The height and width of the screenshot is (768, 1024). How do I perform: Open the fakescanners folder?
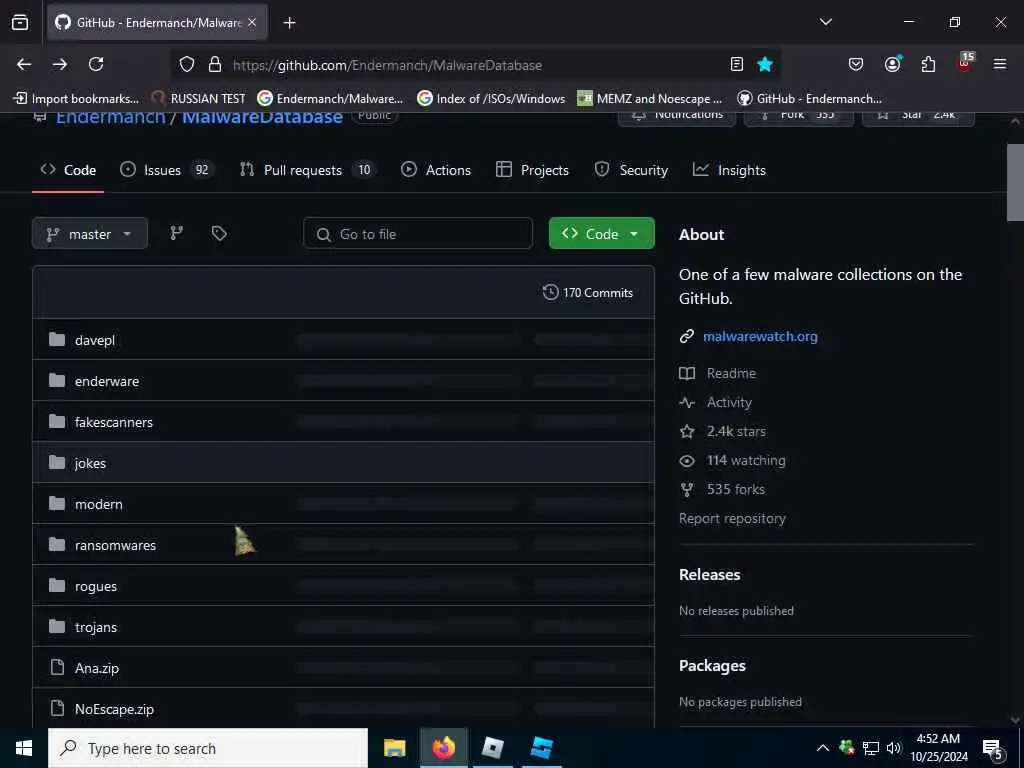(114, 423)
